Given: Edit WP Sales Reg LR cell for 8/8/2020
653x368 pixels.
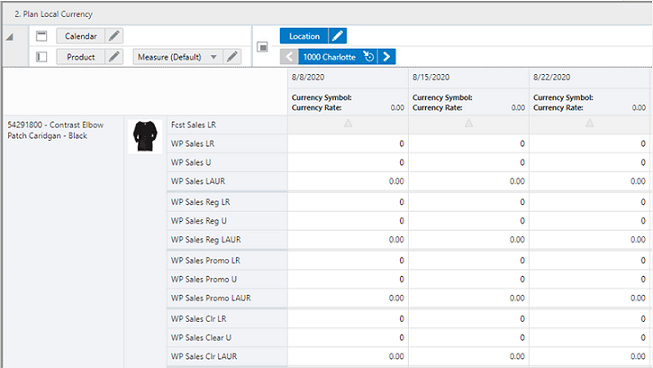Looking at the screenshot, I should point(348,202).
